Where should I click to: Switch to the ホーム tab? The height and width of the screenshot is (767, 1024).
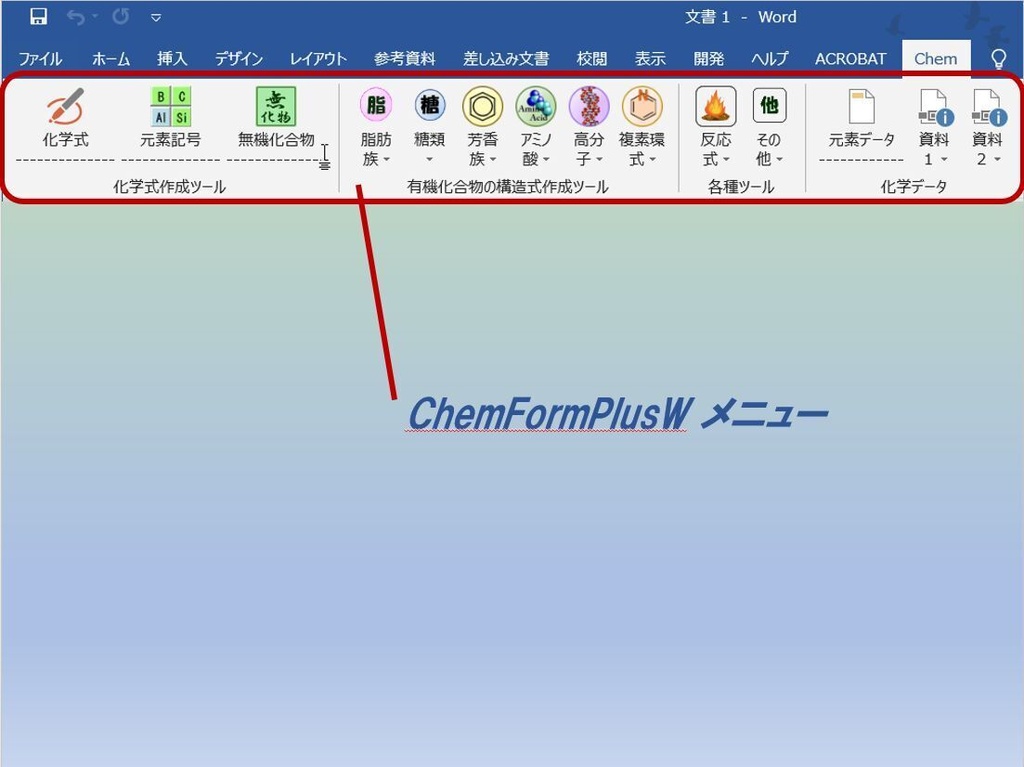pos(111,59)
